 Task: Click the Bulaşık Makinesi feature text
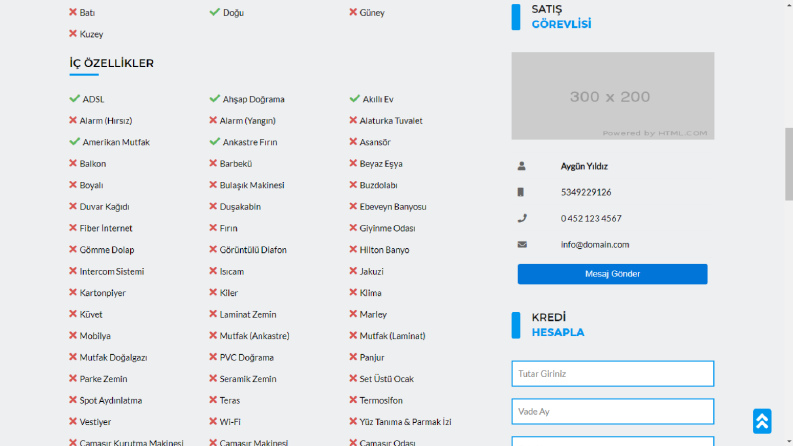(x=252, y=185)
